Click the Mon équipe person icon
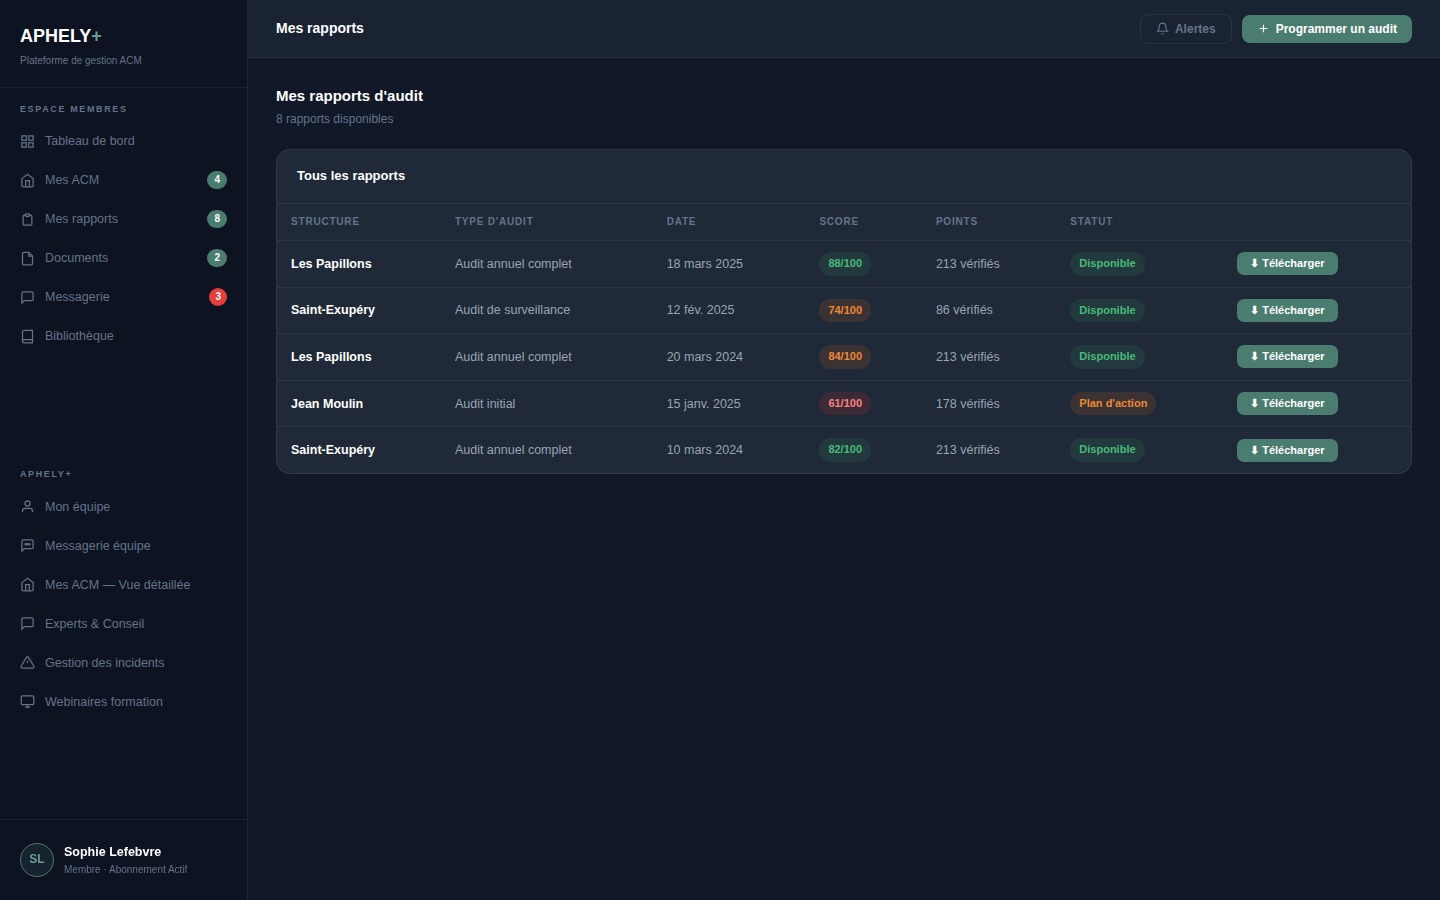This screenshot has height=900, width=1440. [27, 507]
